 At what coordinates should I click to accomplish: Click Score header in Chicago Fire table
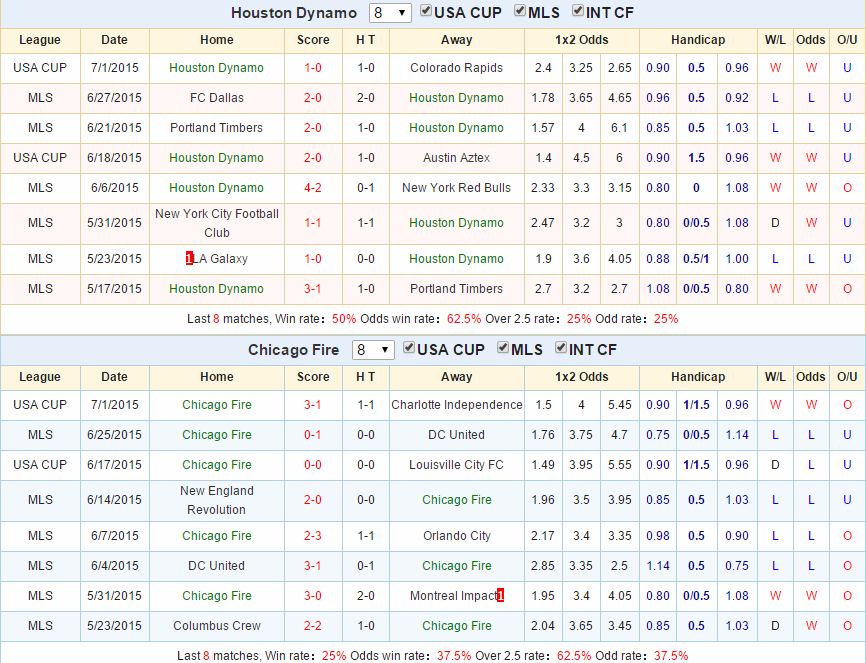[x=313, y=377]
